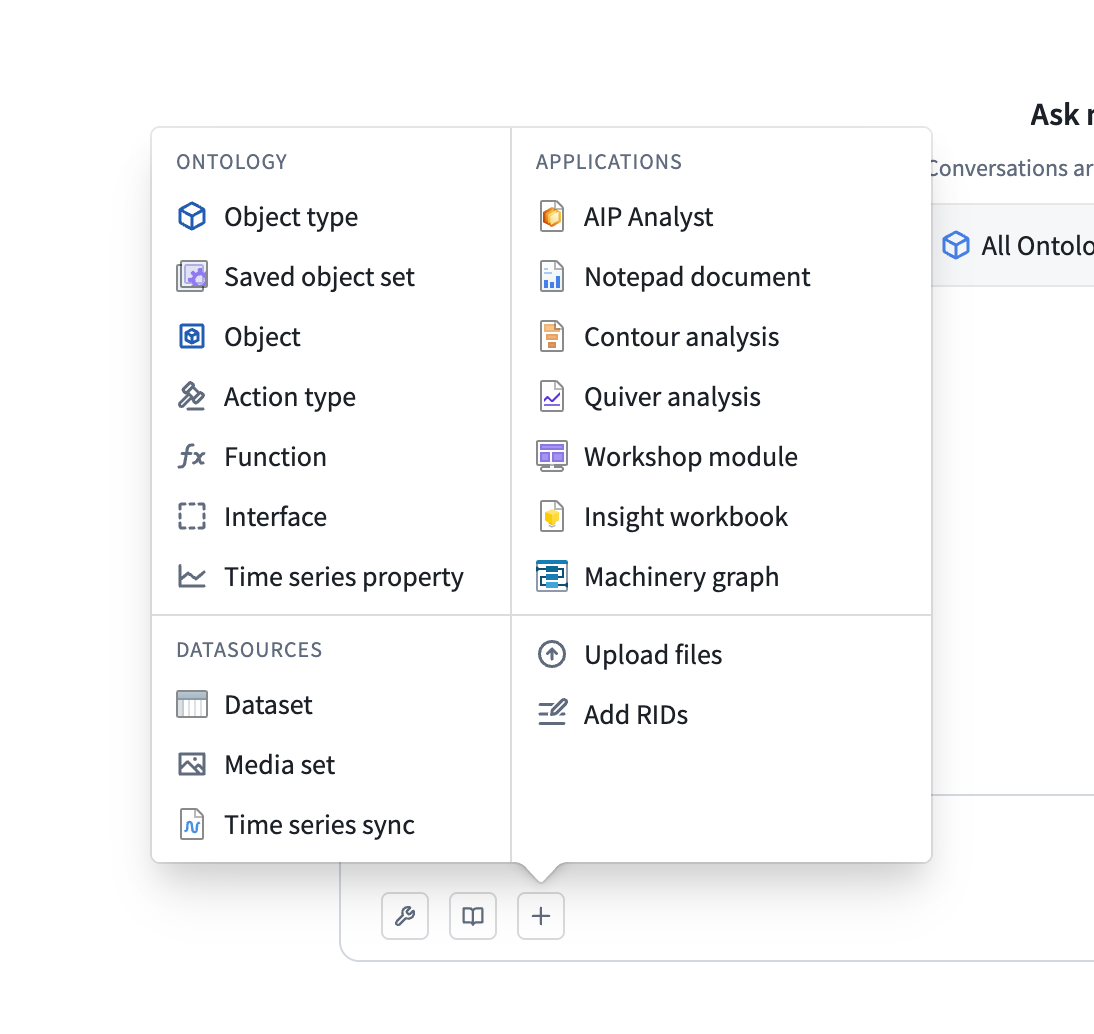Screen dimensions: 1094x1034
Task: Click the Workshop module icon
Action: 552,456
